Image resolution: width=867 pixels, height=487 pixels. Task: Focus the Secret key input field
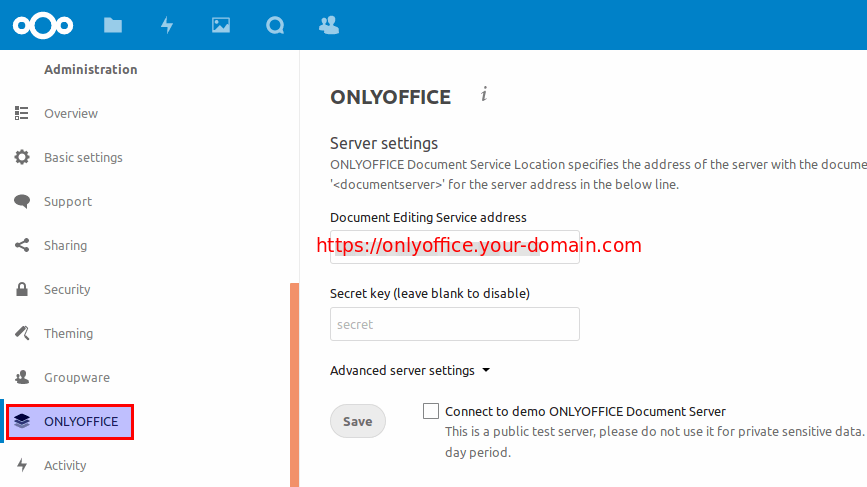(454, 325)
